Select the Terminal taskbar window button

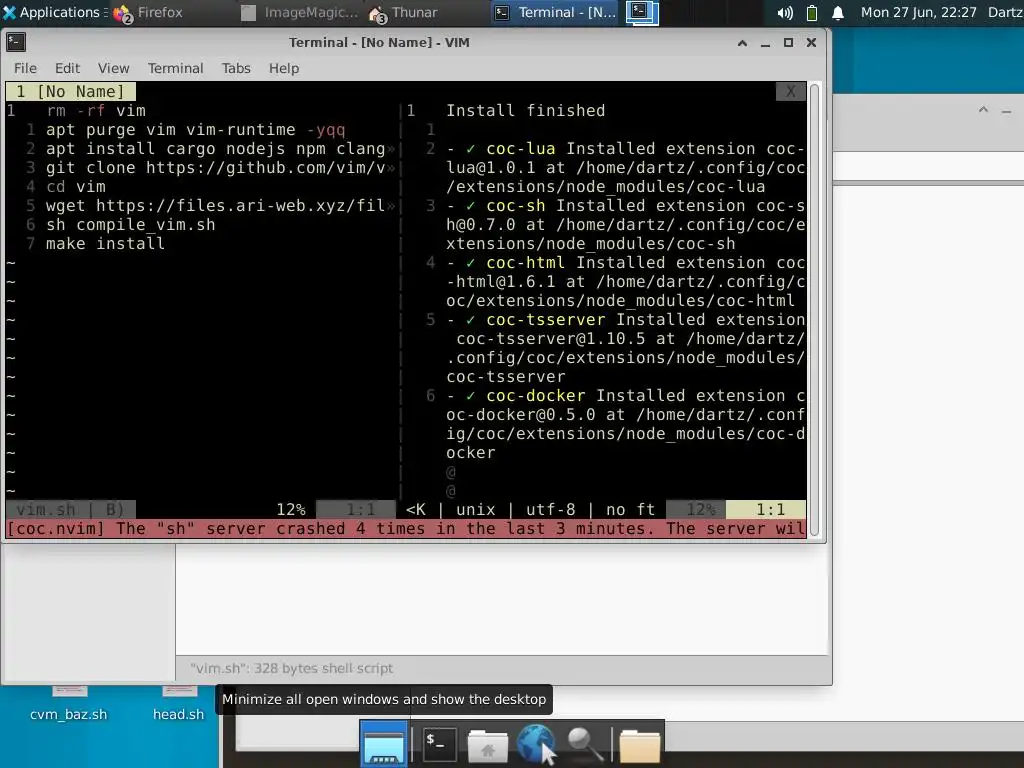pos(556,12)
